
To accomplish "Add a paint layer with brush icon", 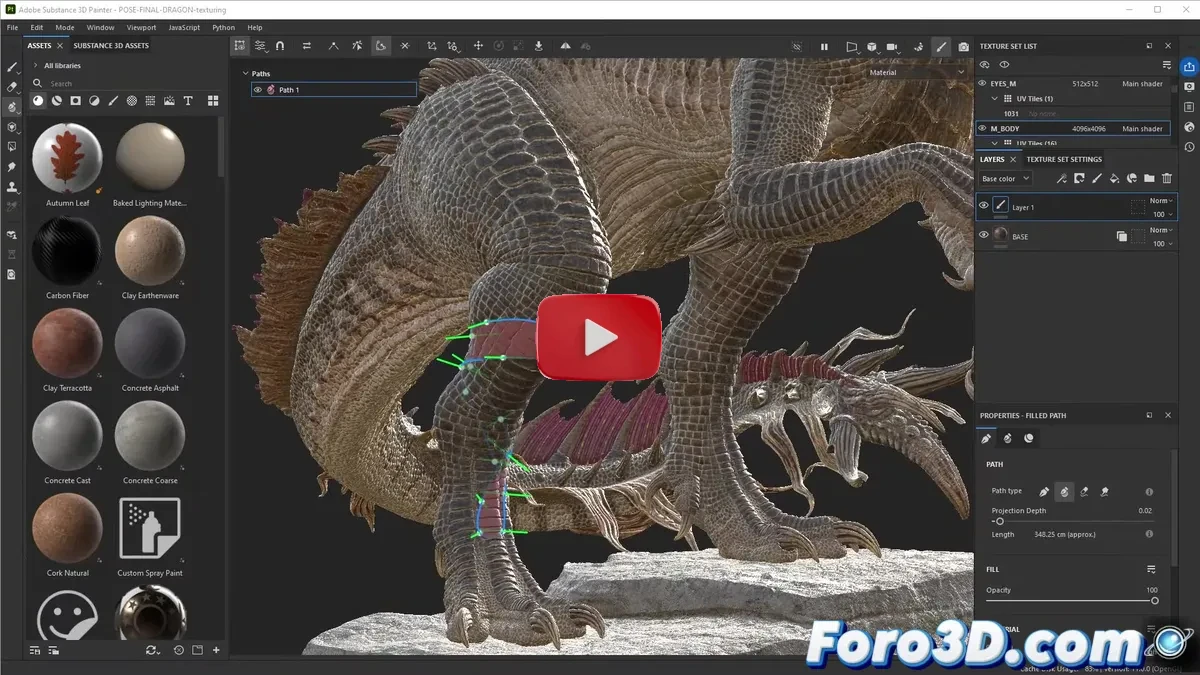I will [1096, 178].
